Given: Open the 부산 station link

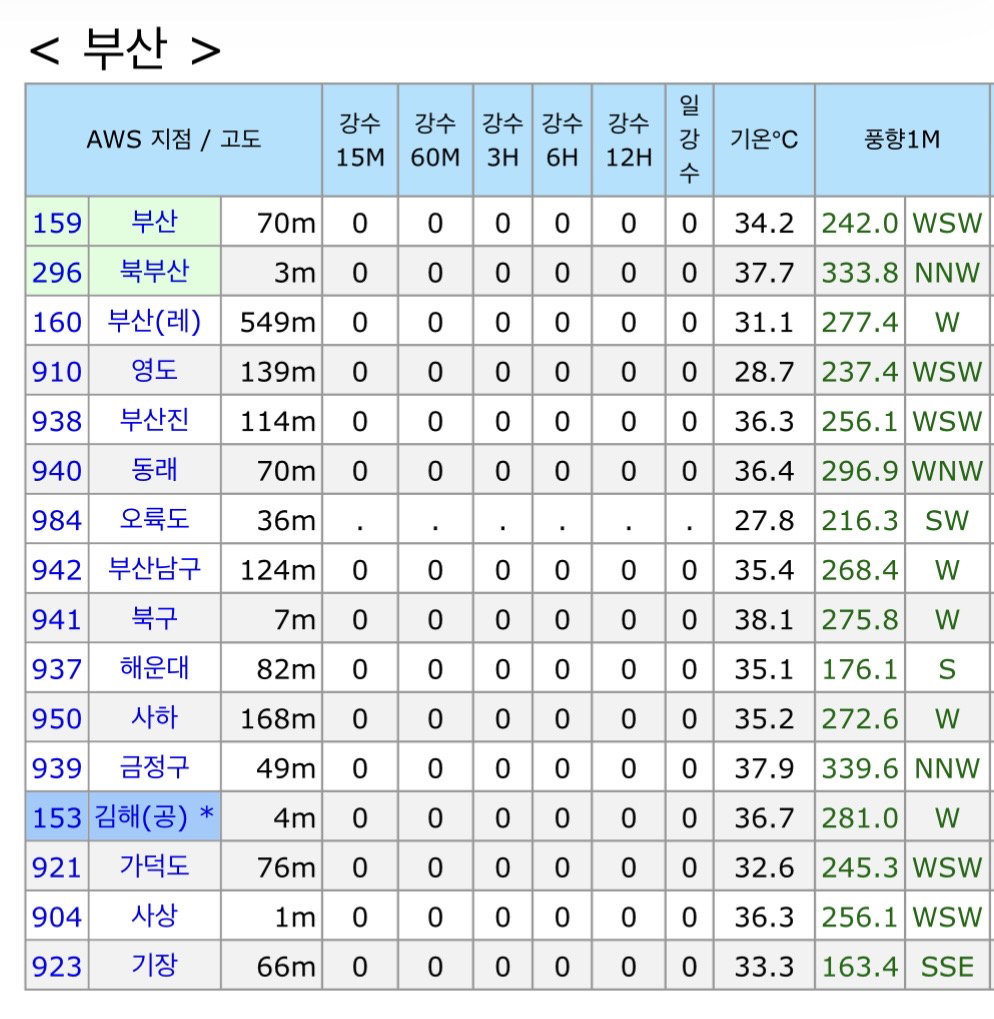Looking at the screenshot, I should [154, 222].
